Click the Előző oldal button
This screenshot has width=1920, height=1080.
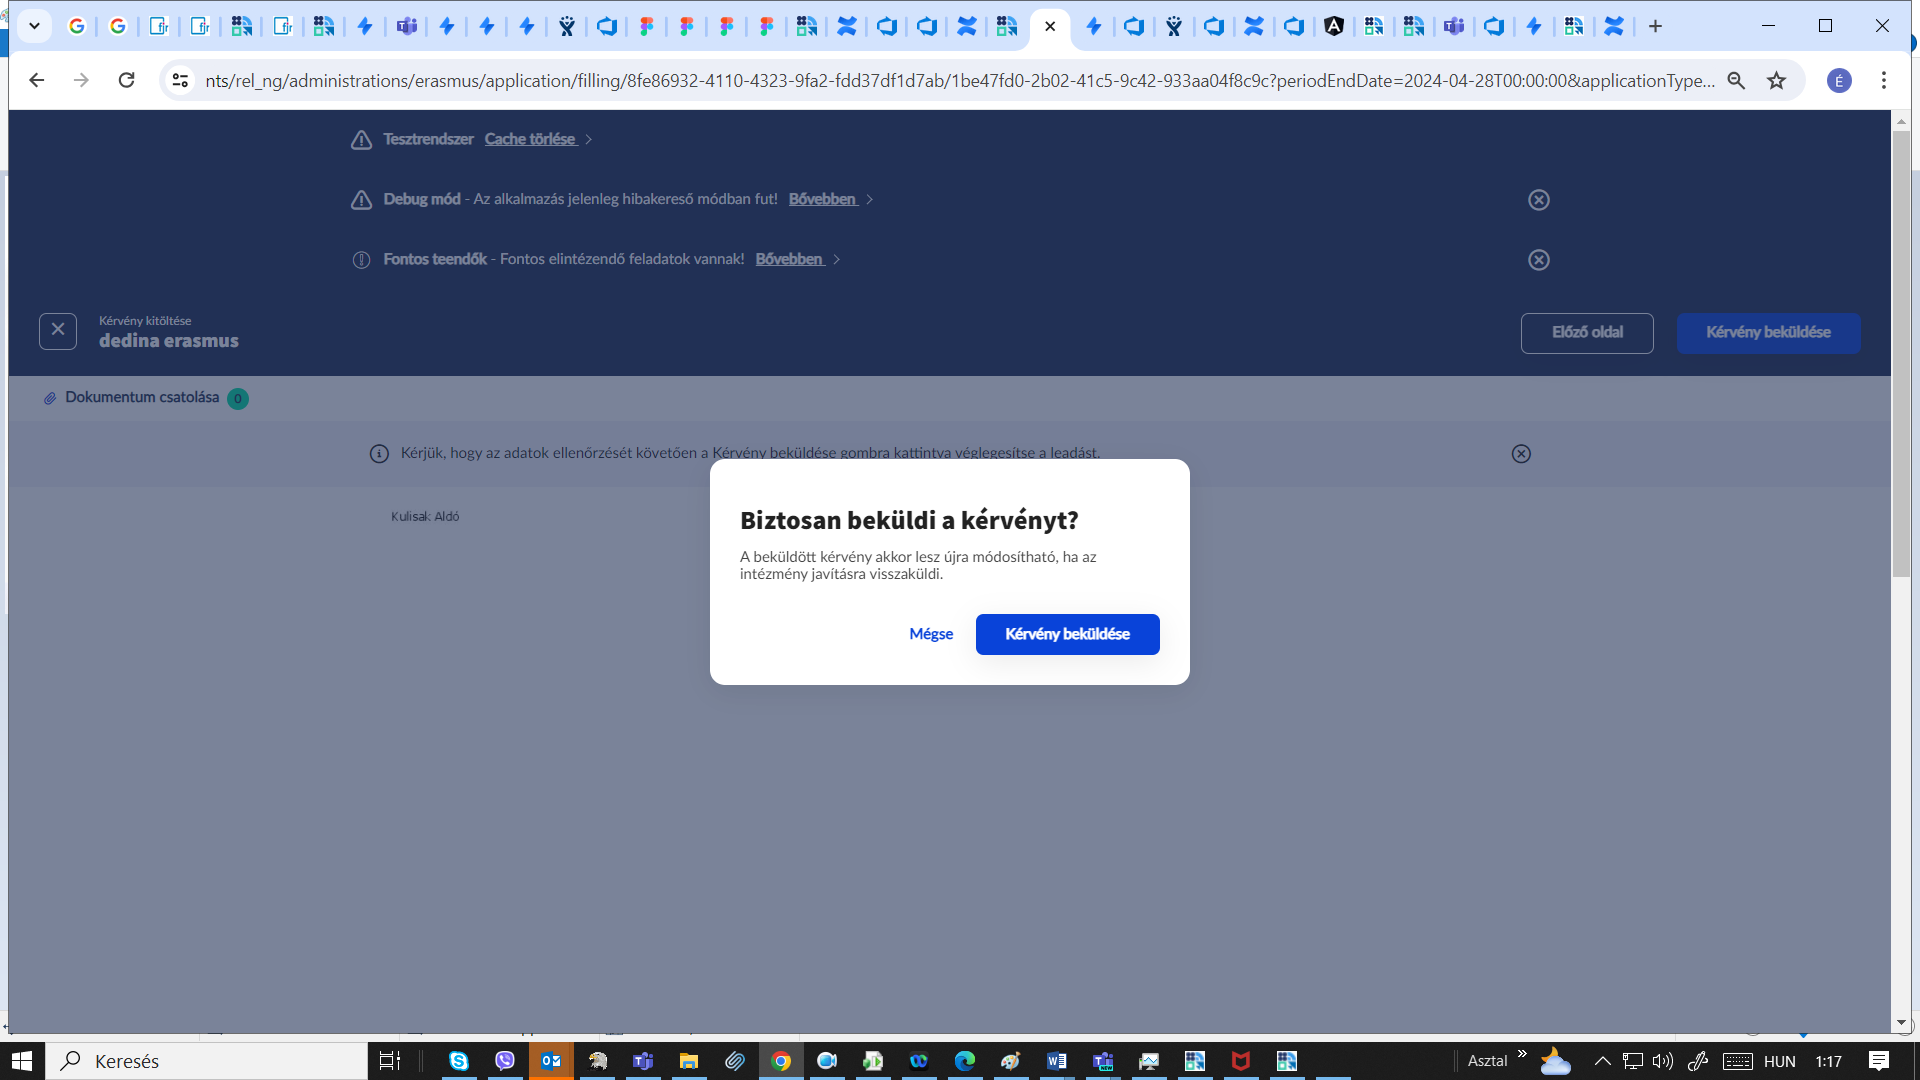pos(1586,333)
